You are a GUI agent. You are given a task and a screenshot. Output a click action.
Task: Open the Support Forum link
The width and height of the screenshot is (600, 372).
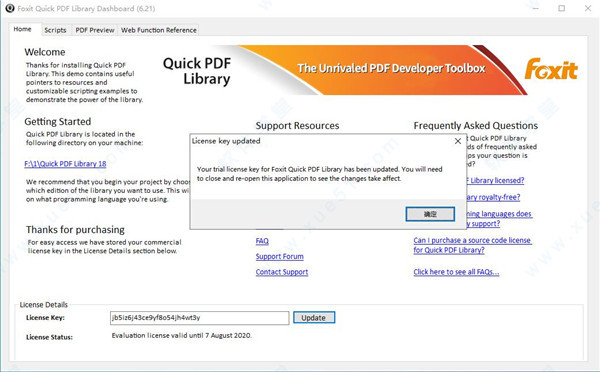click(280, 256)
